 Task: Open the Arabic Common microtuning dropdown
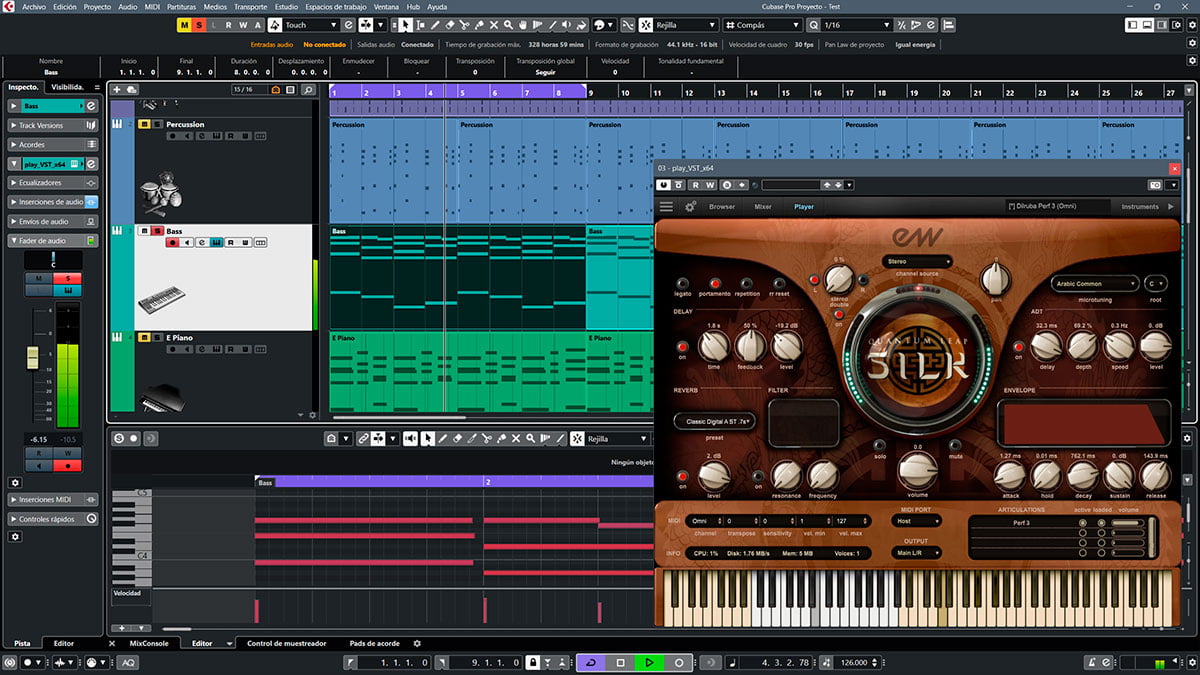click(1095, 283)
